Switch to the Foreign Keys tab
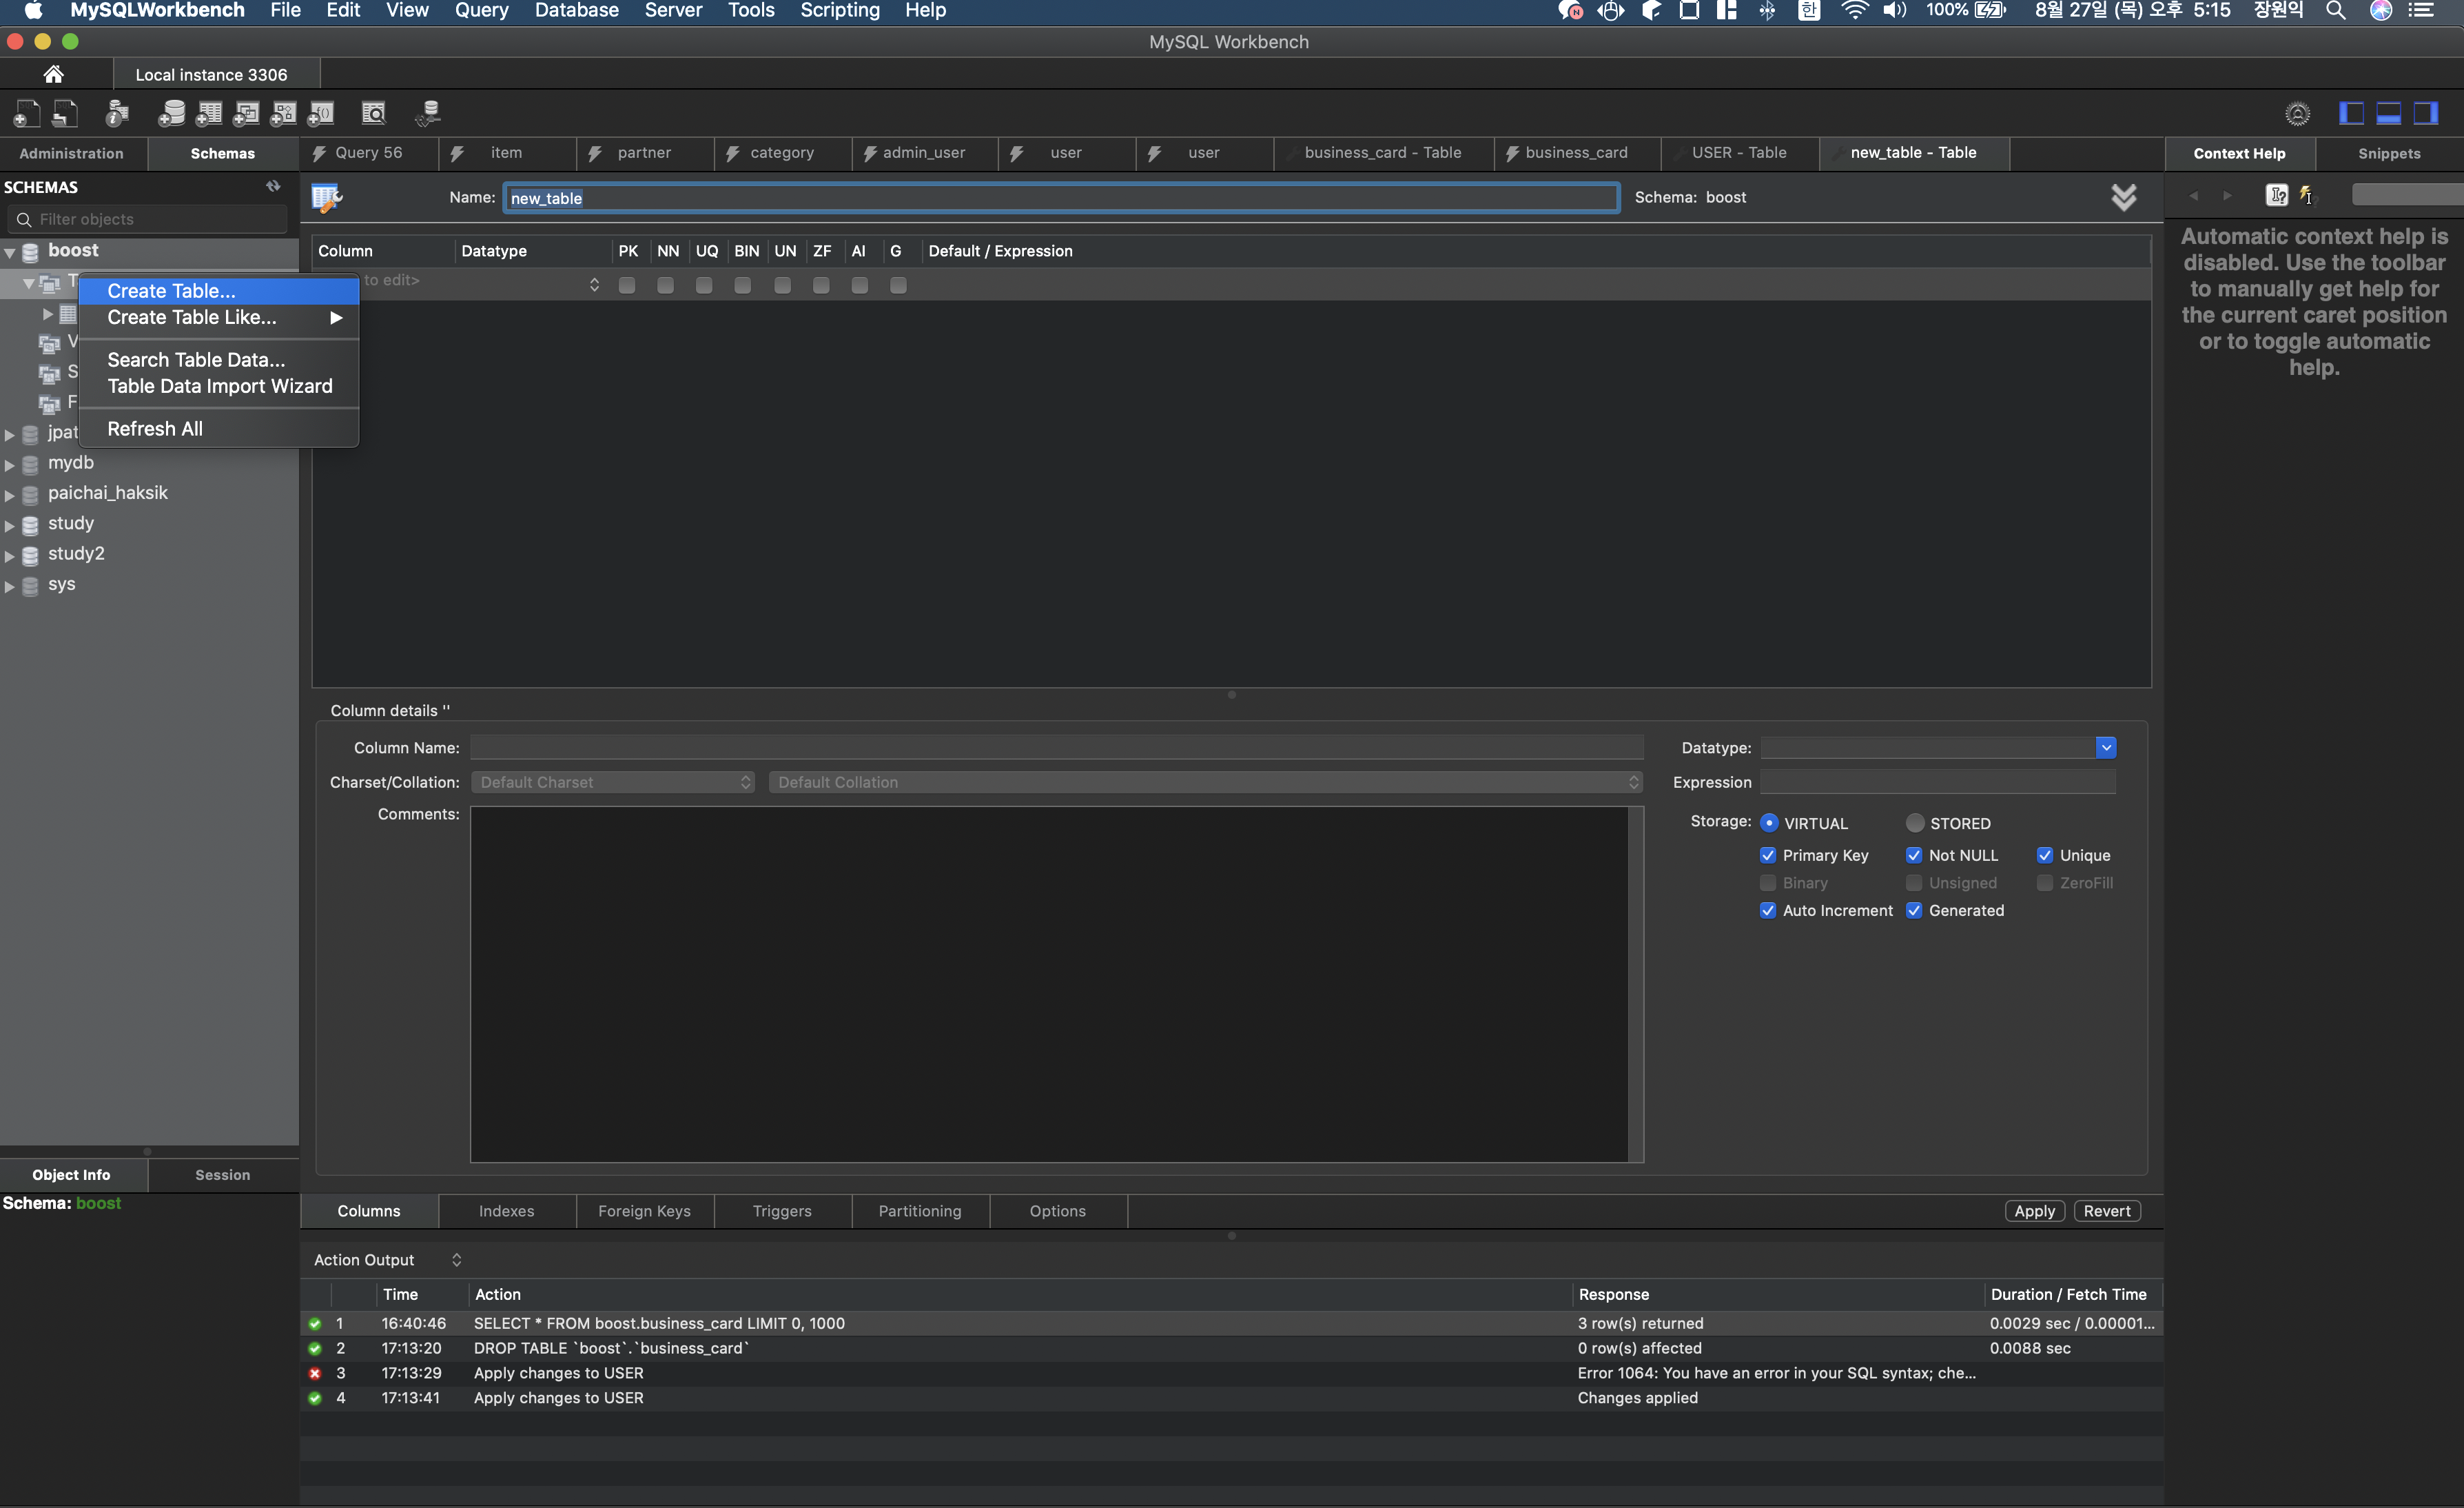The height and width of the screenshot is (1508, 2464). 644,1211
